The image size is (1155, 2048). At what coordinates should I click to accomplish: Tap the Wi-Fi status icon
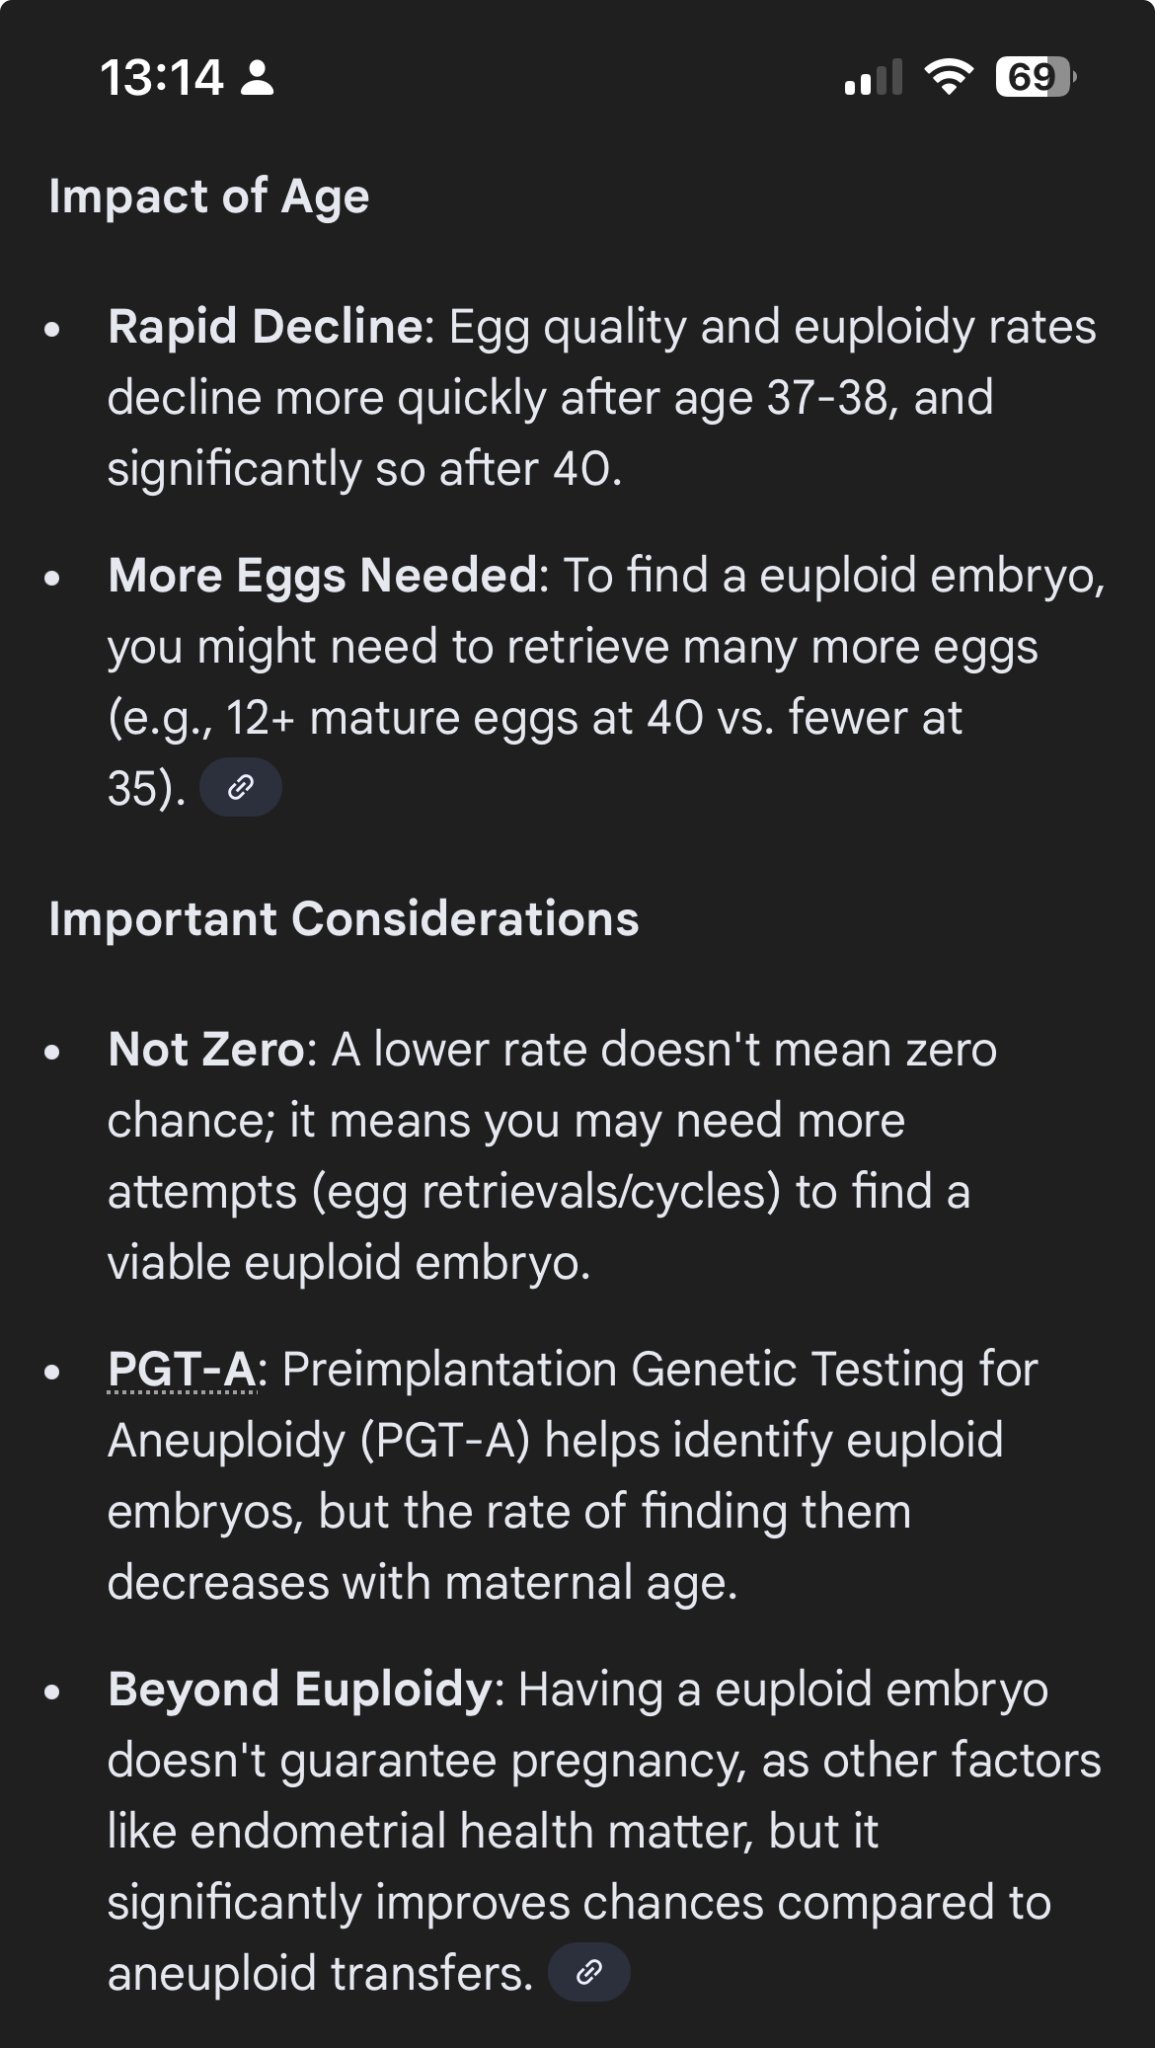(948, 77)
